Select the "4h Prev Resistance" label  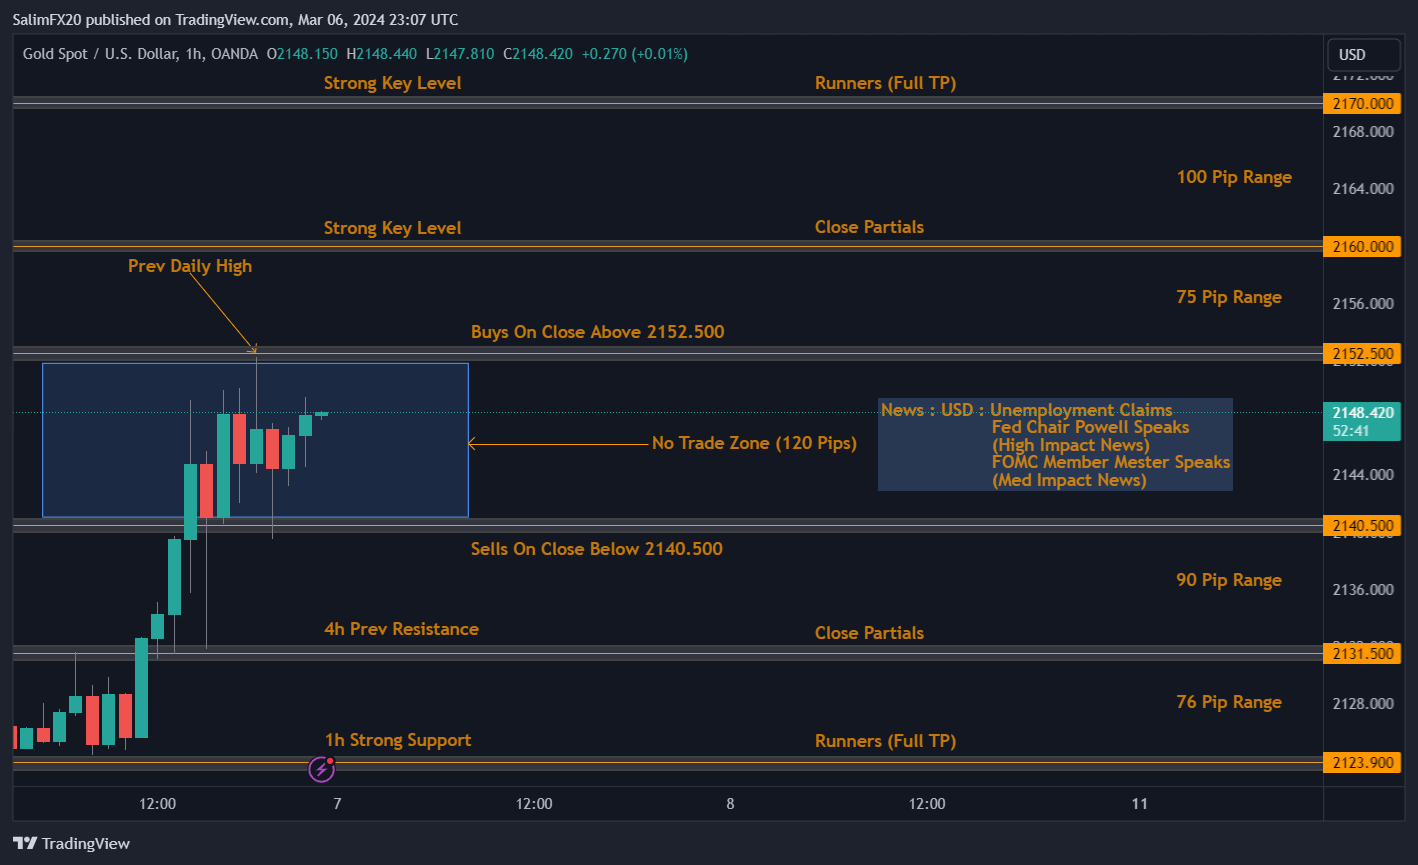click(x=401, y=629)
